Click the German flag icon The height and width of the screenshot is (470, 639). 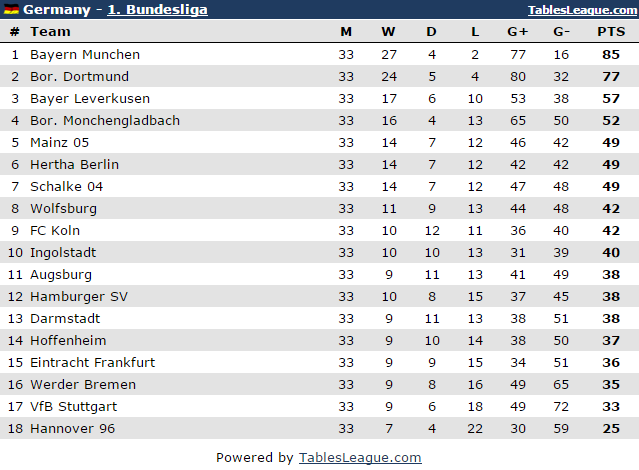pos(12,10)
